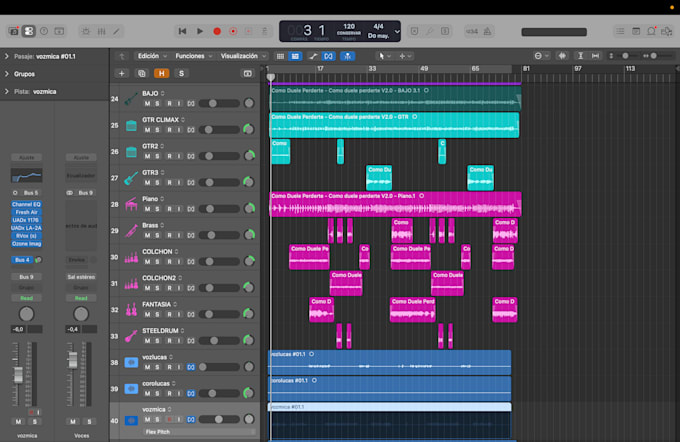Open the secondary plus tool dropdown
Image resolution: width=680 pixels, height=442 pixels.
[405, 56]
